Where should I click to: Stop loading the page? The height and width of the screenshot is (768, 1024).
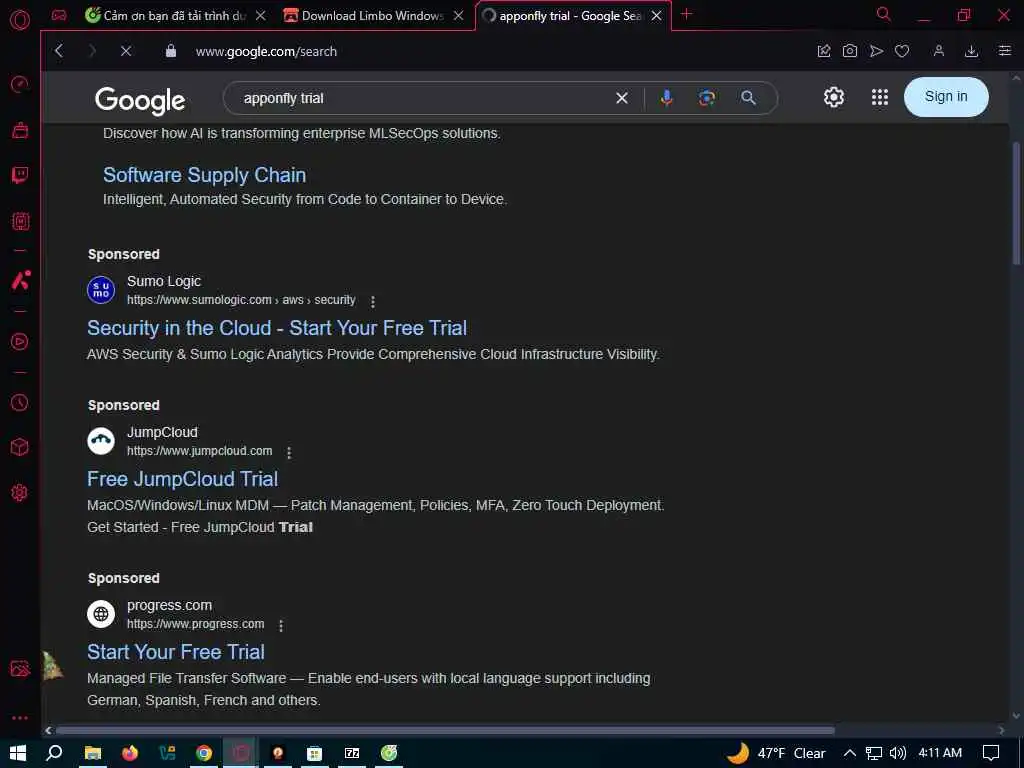pyautogui.click(x=126, y=51)
